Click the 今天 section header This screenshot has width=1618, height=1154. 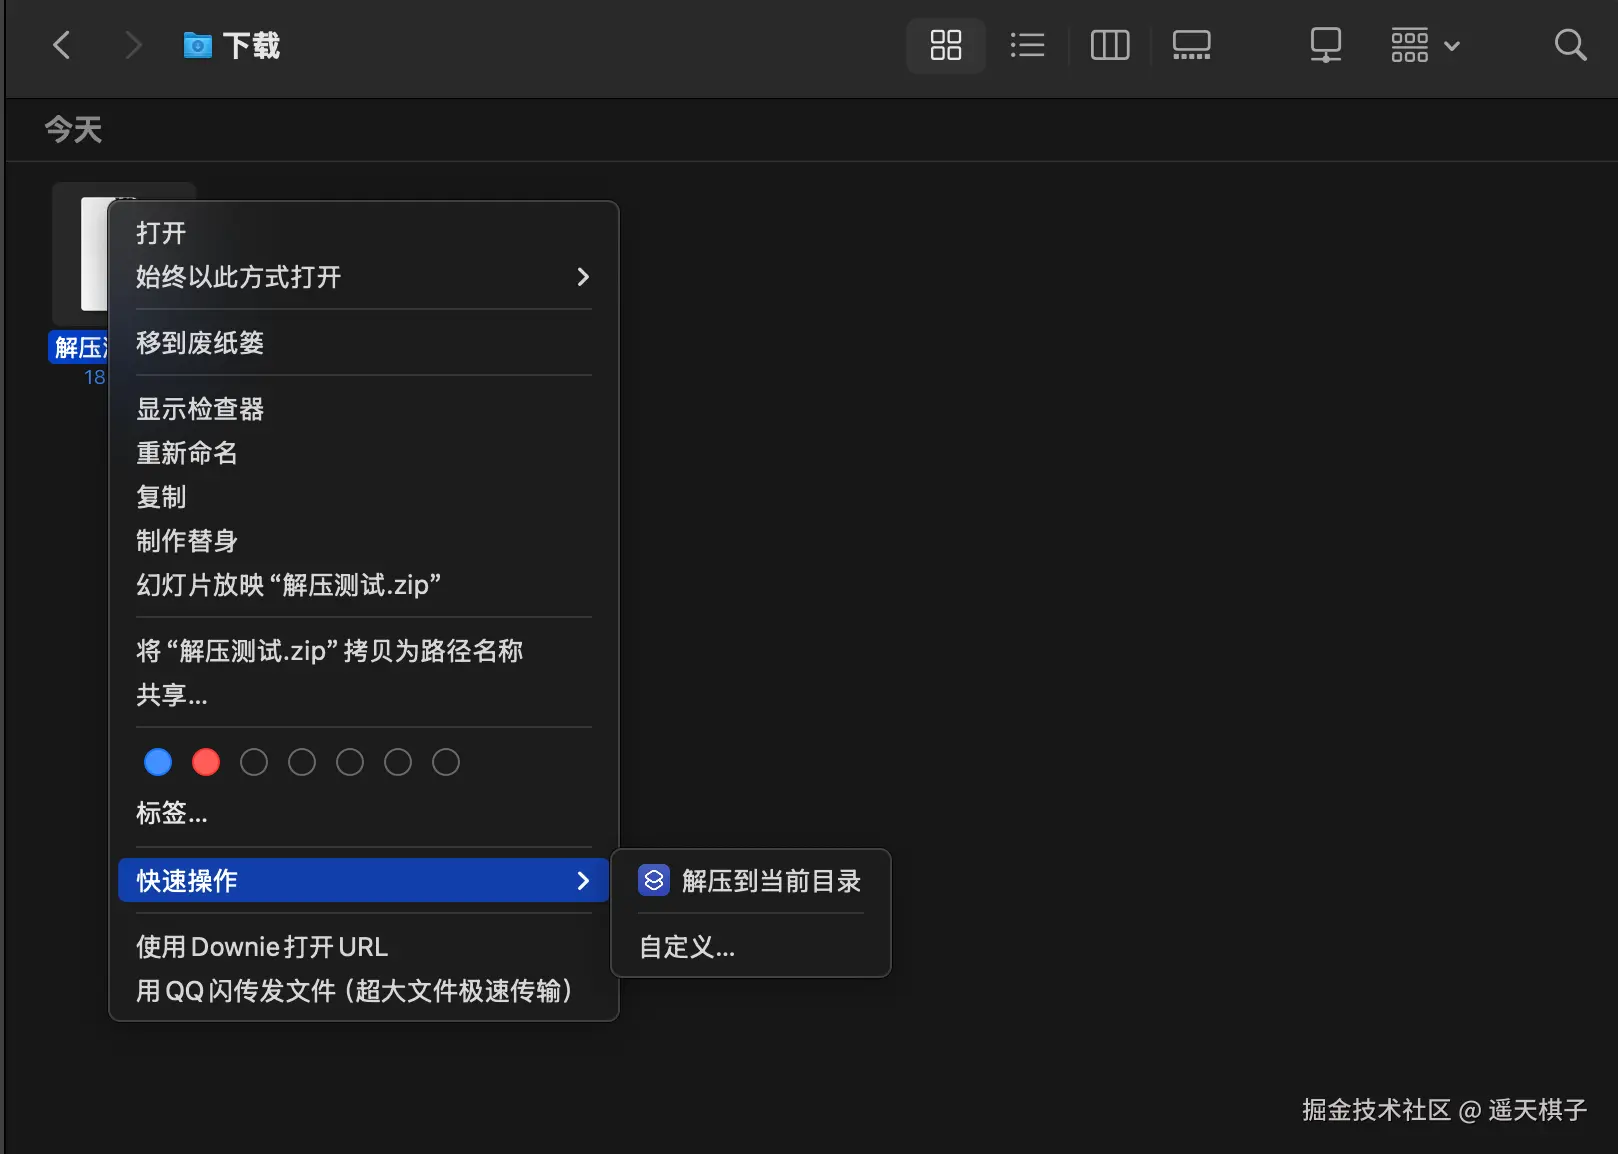coord(74,129)
